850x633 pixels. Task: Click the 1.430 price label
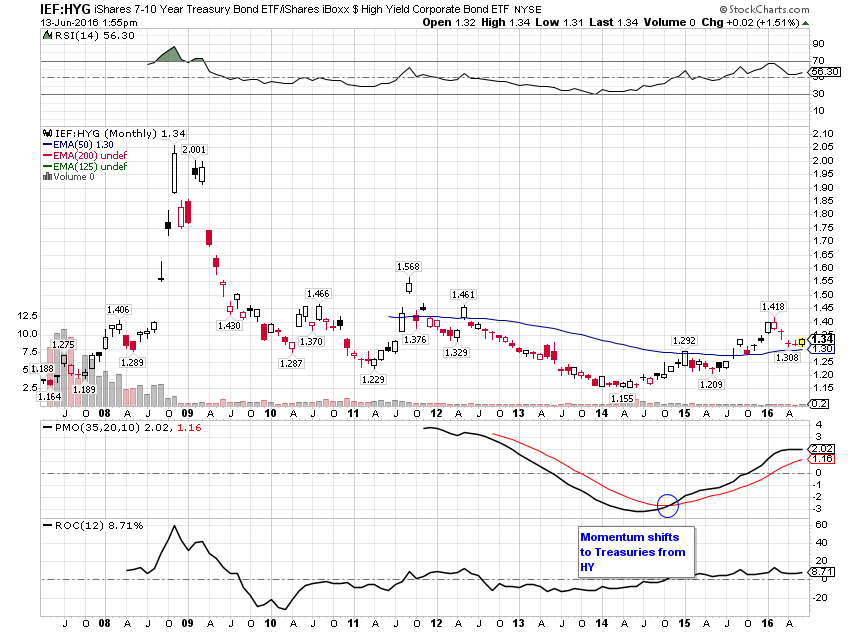point(229,326)
